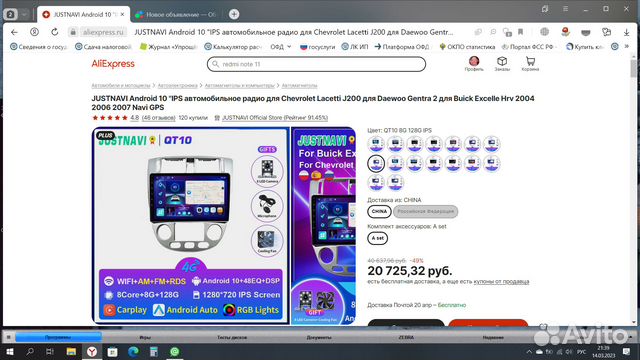
Task: Open the Автомагнитолы breadcrumb
Action: tap(299, 85)
